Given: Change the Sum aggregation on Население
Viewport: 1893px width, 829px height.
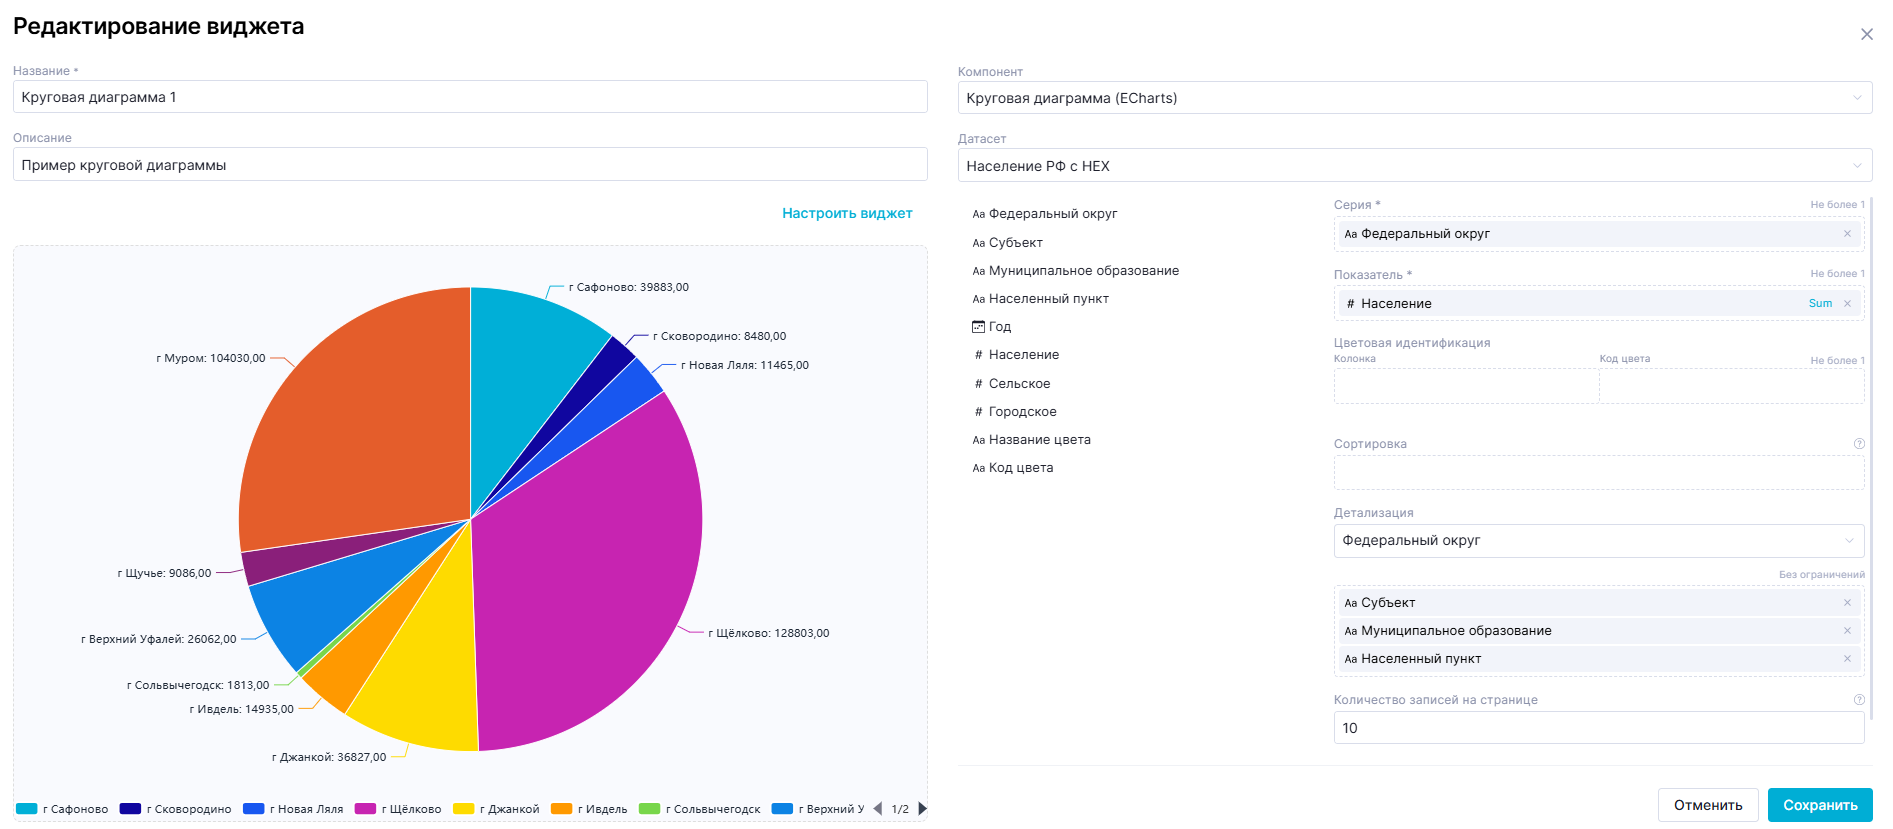Looking at the screenshot, I should (1820, 304).
